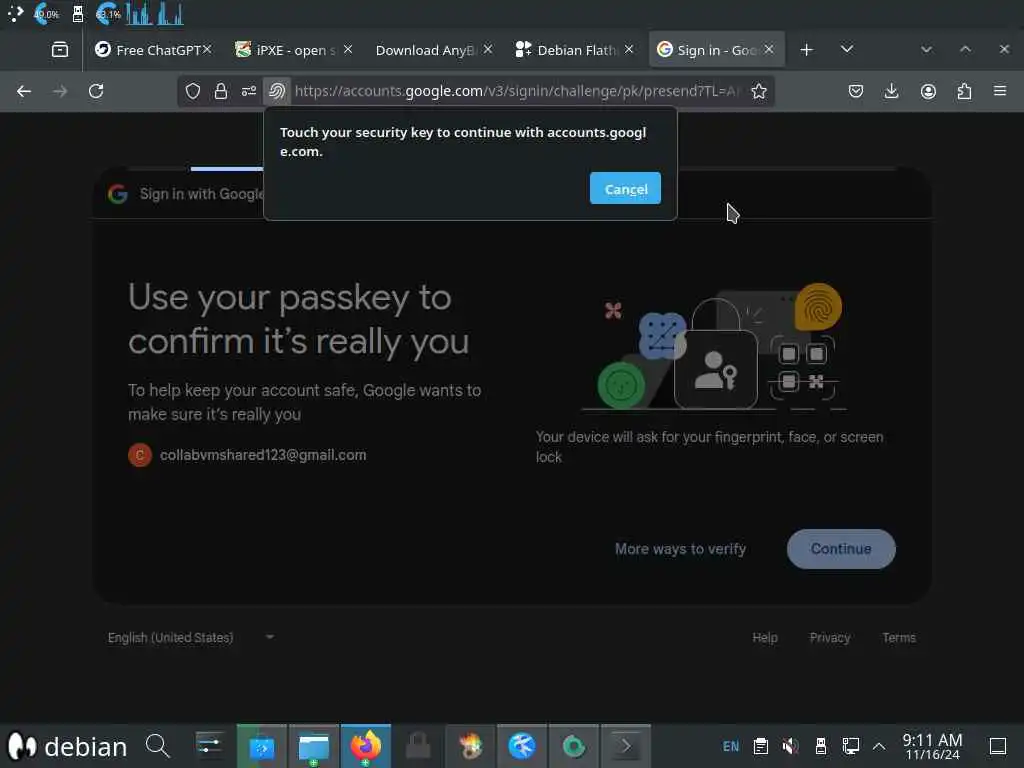Click the padlock taskbar icon
This screenshot has width=1024, height=768.
(x=418, y=746)
